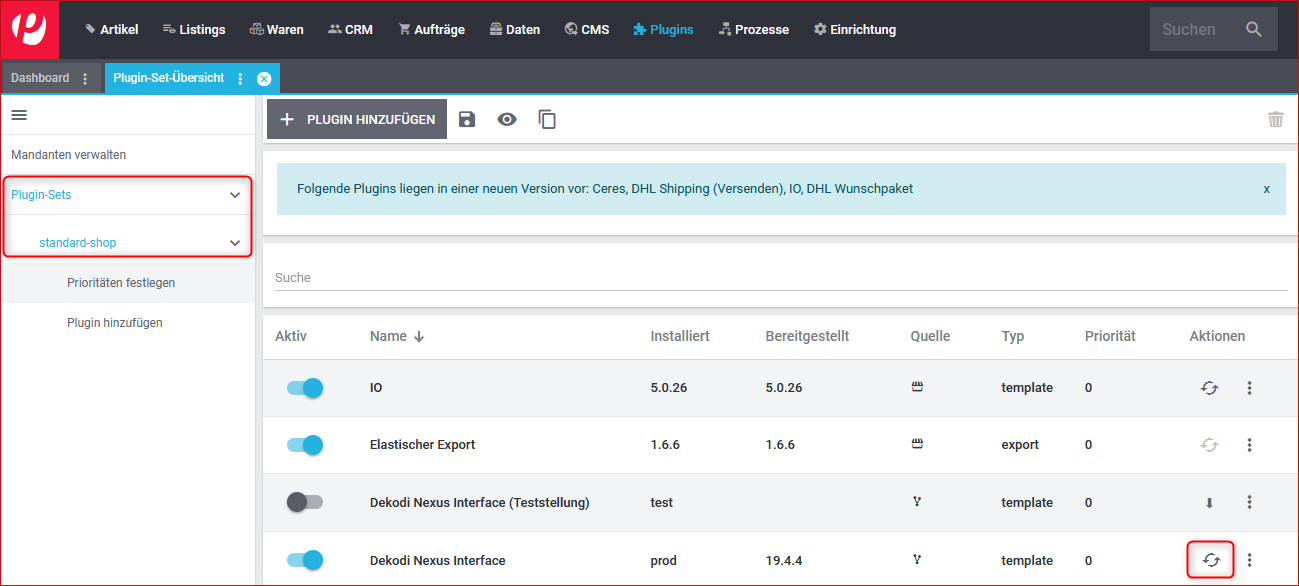Viewport: 1299px width, 586px height.
Task: Open the Daten menu
Action: (514, 30)
